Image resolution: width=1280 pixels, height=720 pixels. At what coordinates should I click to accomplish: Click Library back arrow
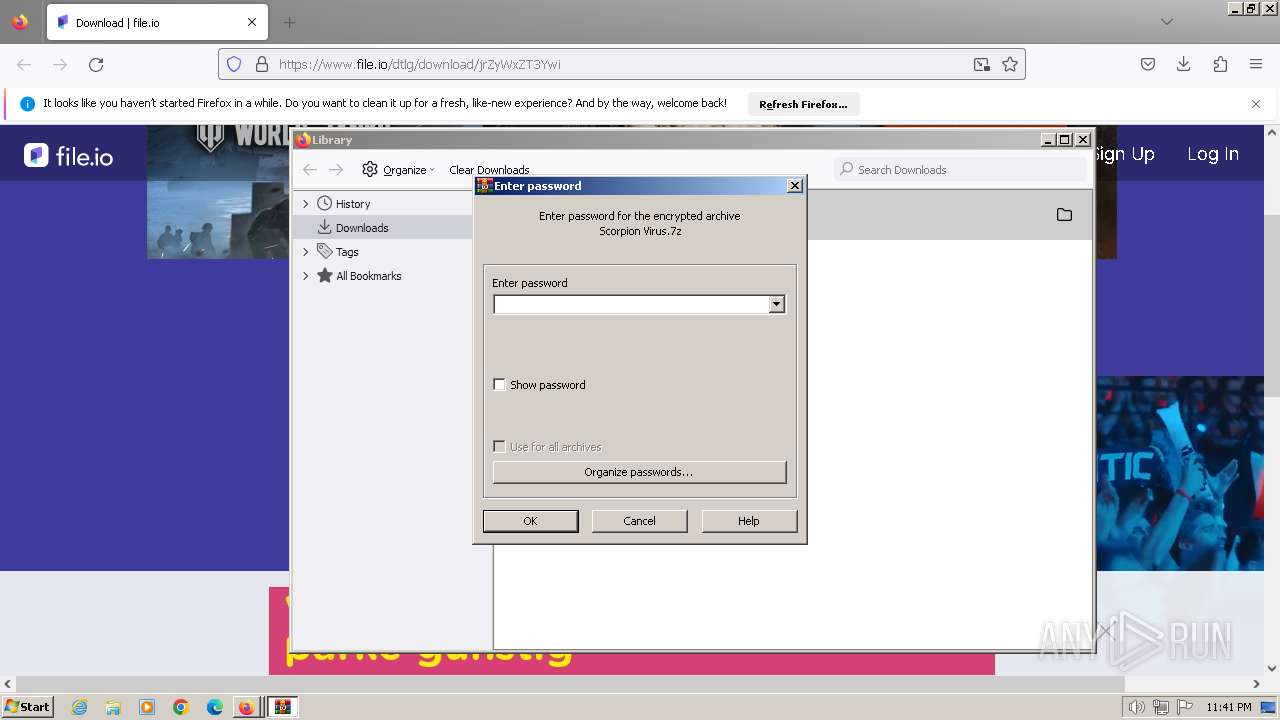click(x=310, y=170)
